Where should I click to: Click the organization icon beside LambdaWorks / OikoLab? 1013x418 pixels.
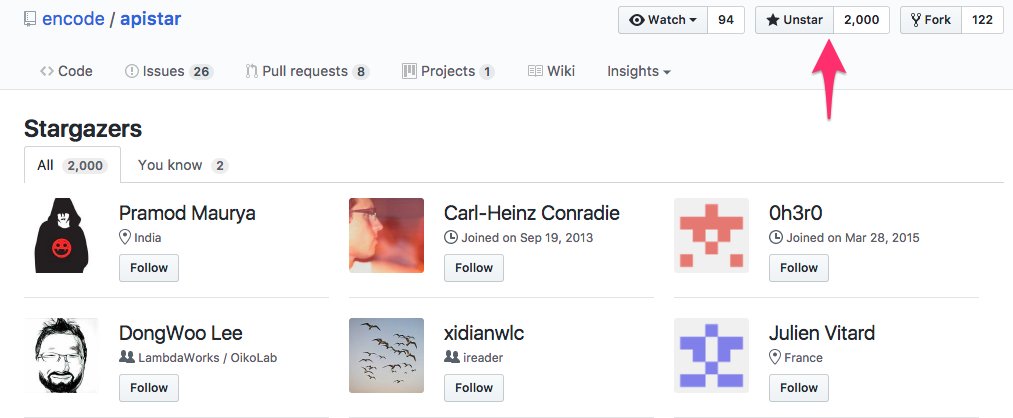[127, 357]
